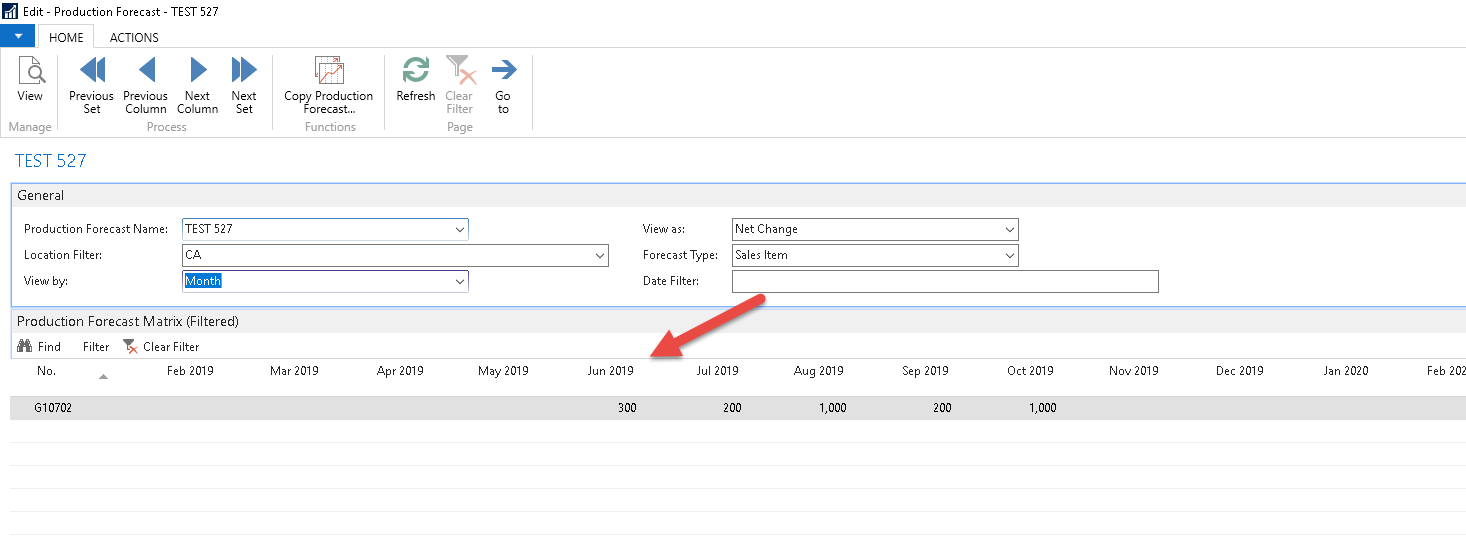Select the HOME ribbon tab
1466x549 pixels.
(x=66, y=37)
